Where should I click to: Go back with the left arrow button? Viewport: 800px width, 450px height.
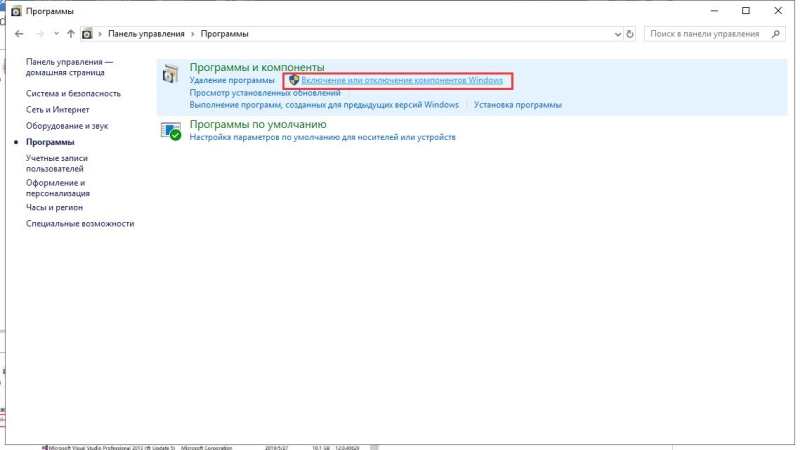19,34
